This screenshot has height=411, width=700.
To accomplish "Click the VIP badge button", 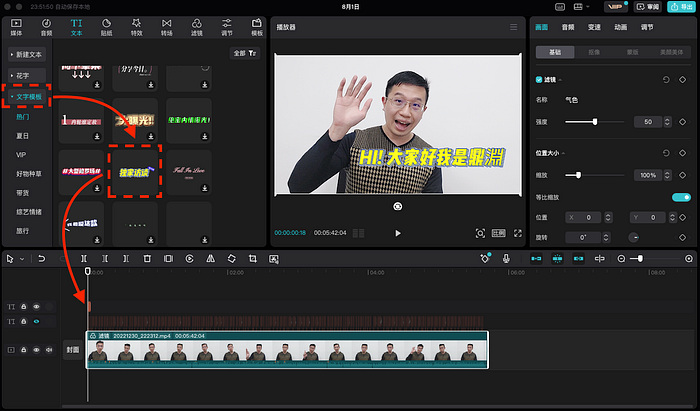I will pos(616,7).
